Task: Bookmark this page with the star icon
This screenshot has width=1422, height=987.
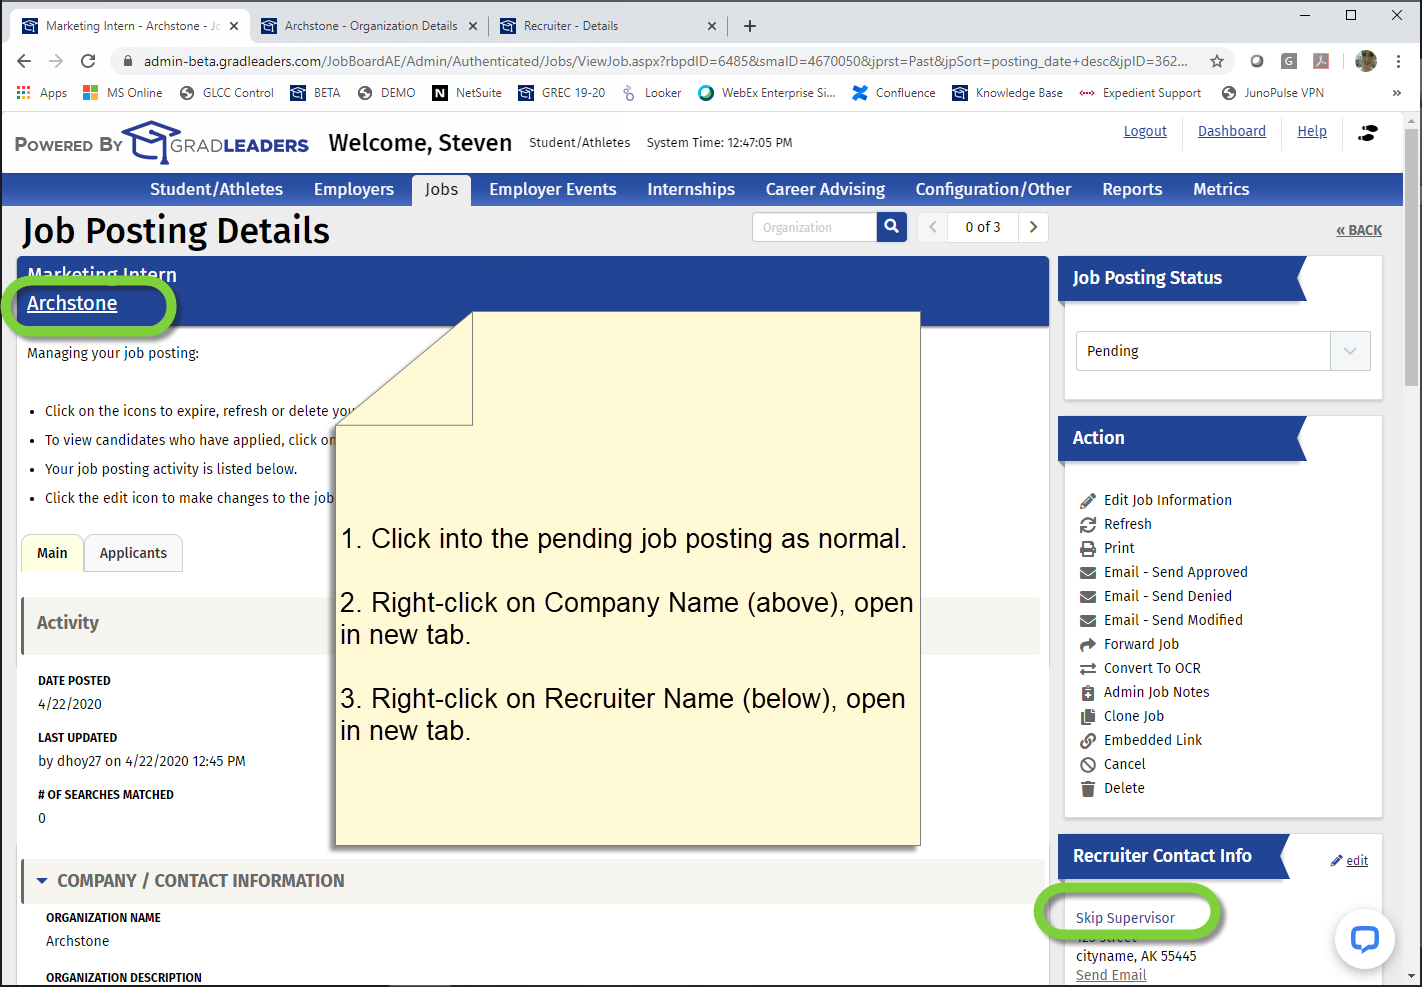Action: pos(1217,61)
